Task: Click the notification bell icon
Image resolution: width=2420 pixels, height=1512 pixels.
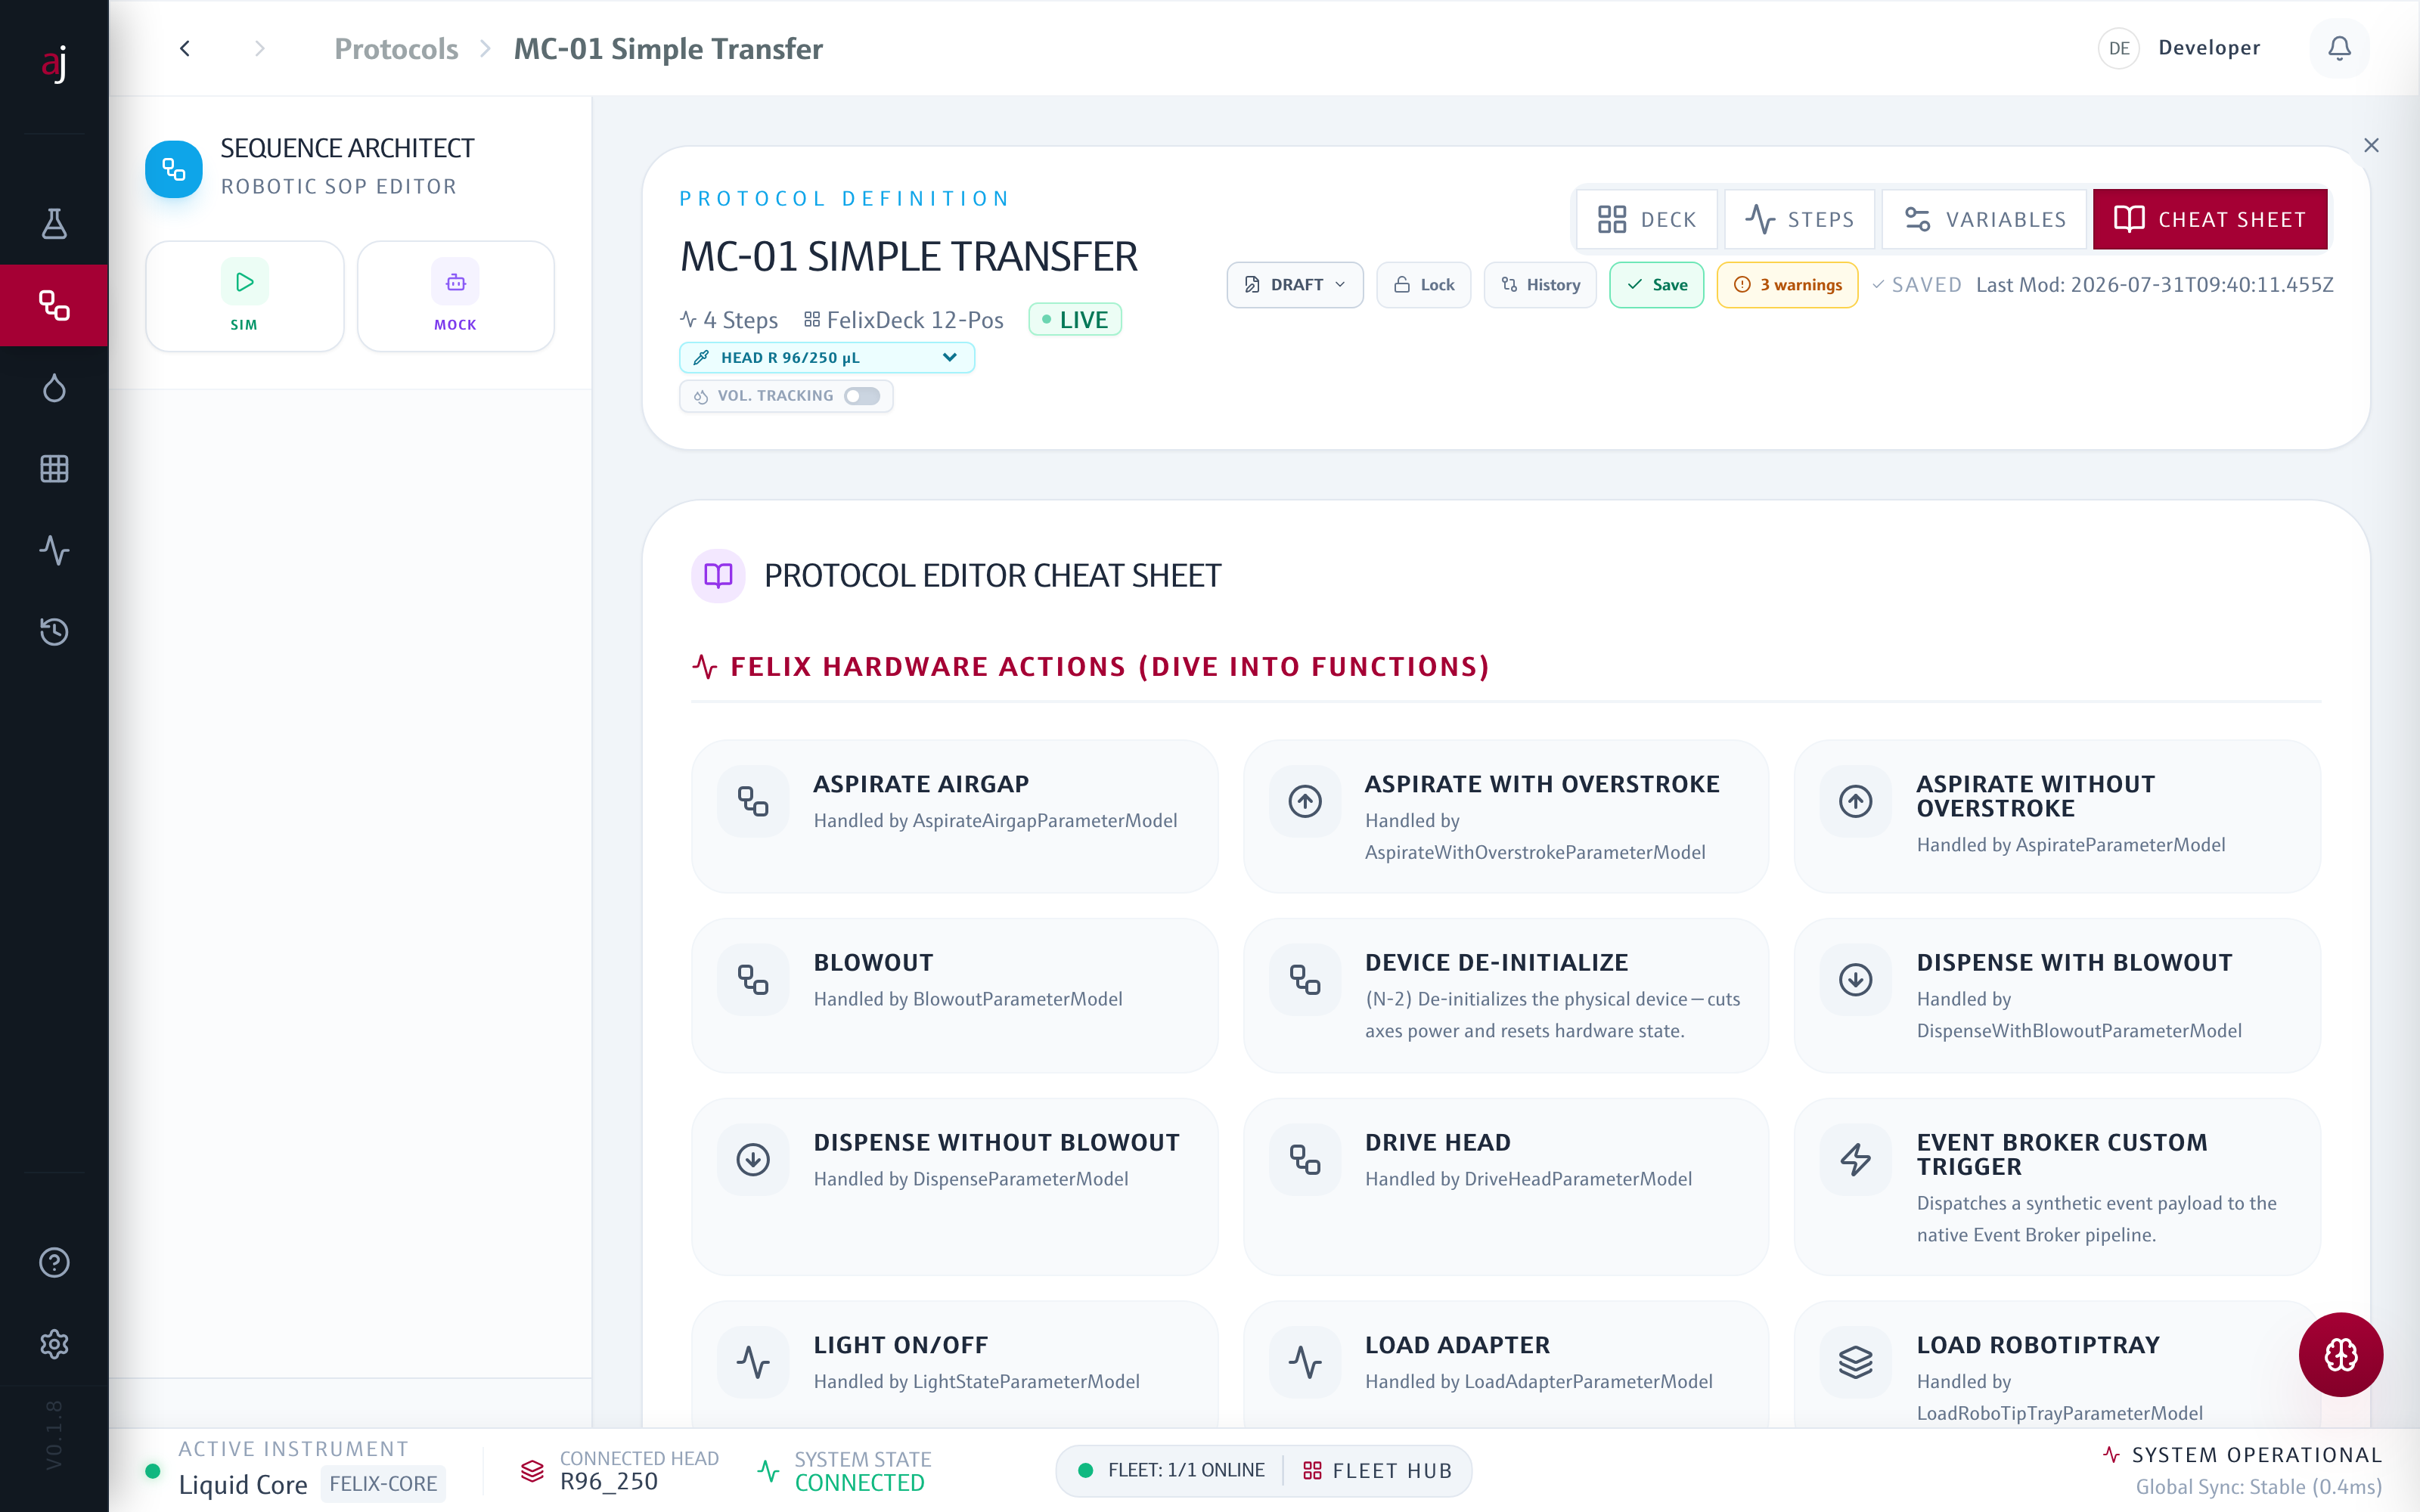Action: coord(2339,48)
